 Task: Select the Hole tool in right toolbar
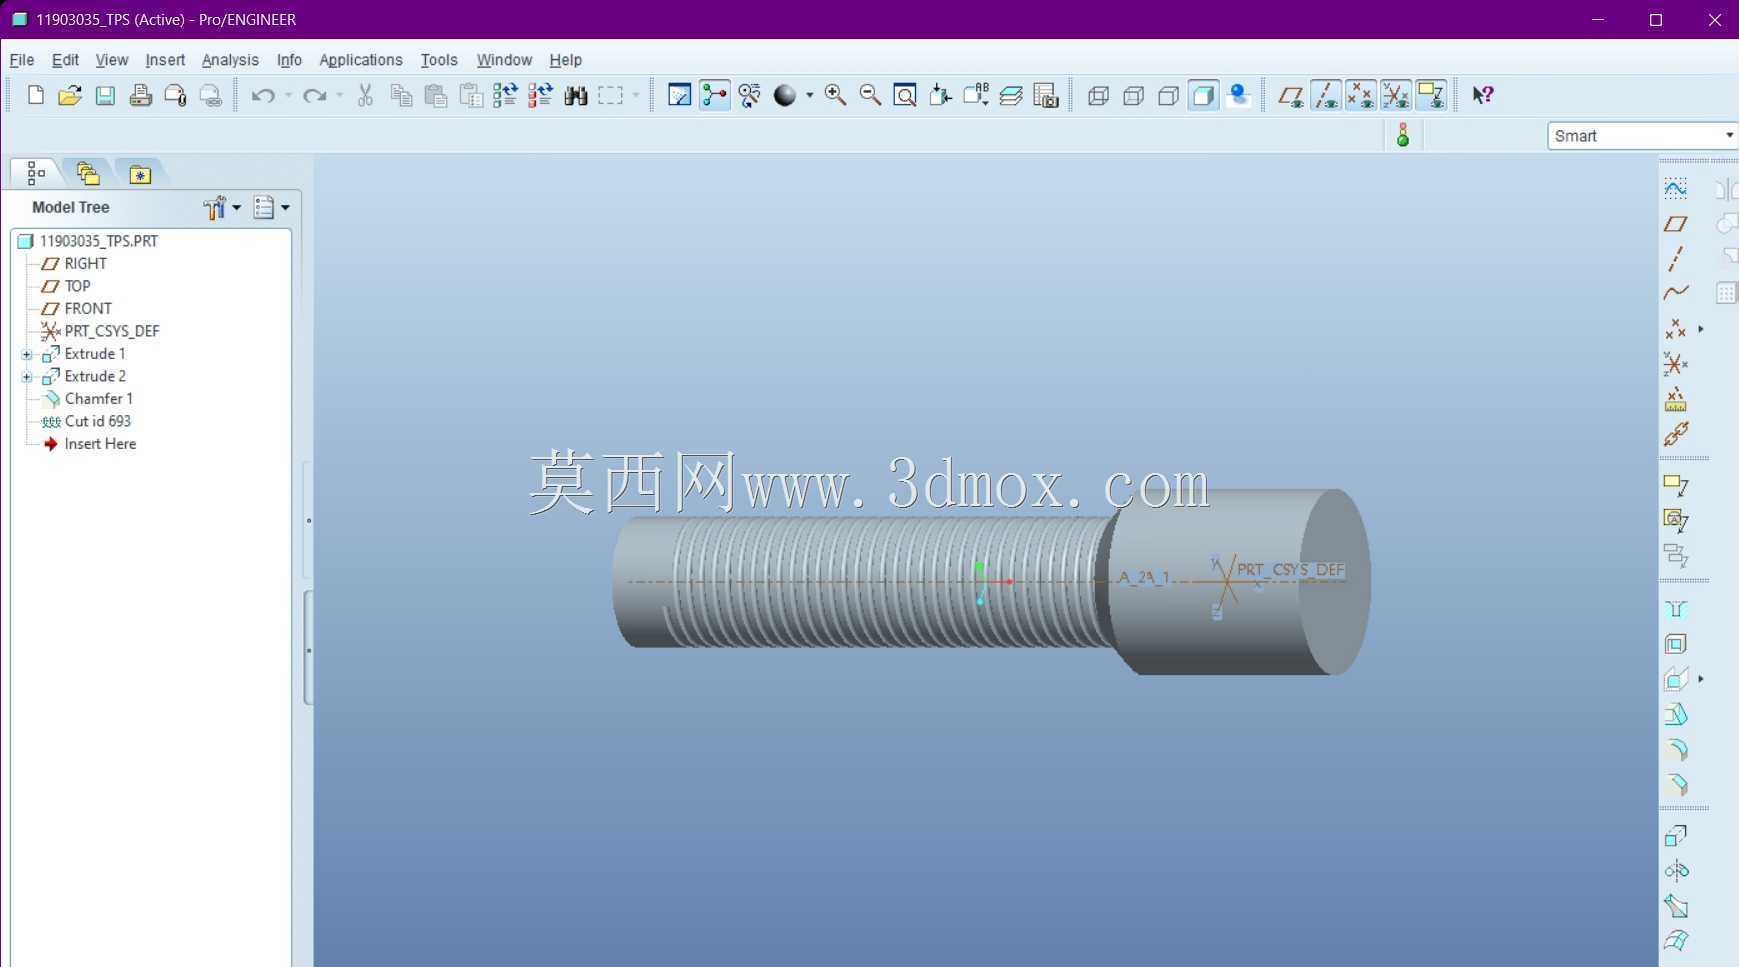click(x=1676, y=609)
